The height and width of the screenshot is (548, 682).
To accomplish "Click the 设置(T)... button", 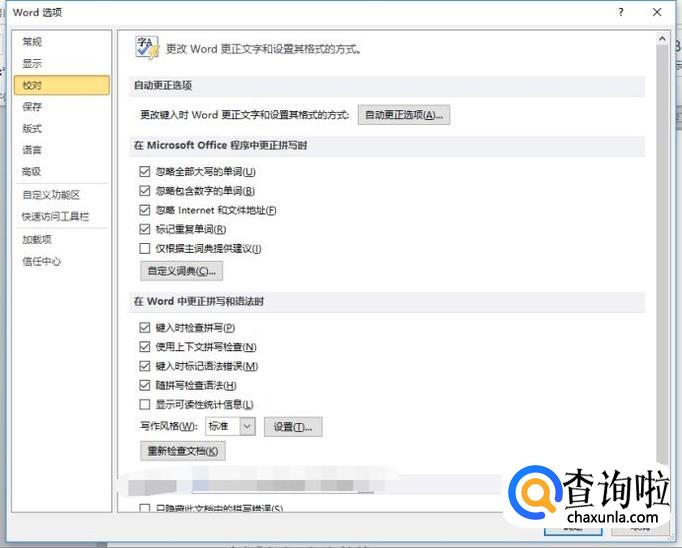I will 293,427.
